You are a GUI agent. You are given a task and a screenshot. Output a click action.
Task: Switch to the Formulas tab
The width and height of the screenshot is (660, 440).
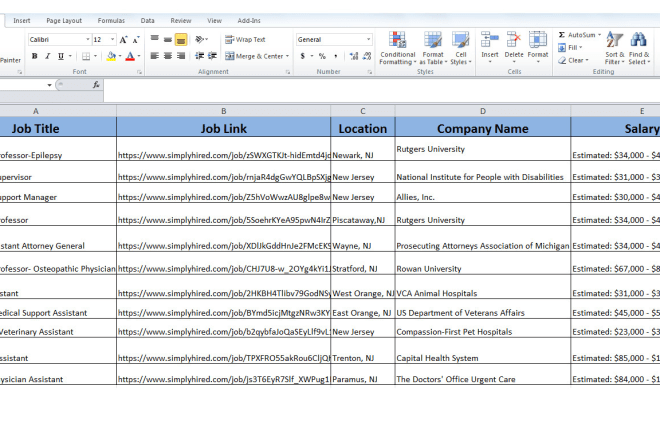(x=111, y=21)
